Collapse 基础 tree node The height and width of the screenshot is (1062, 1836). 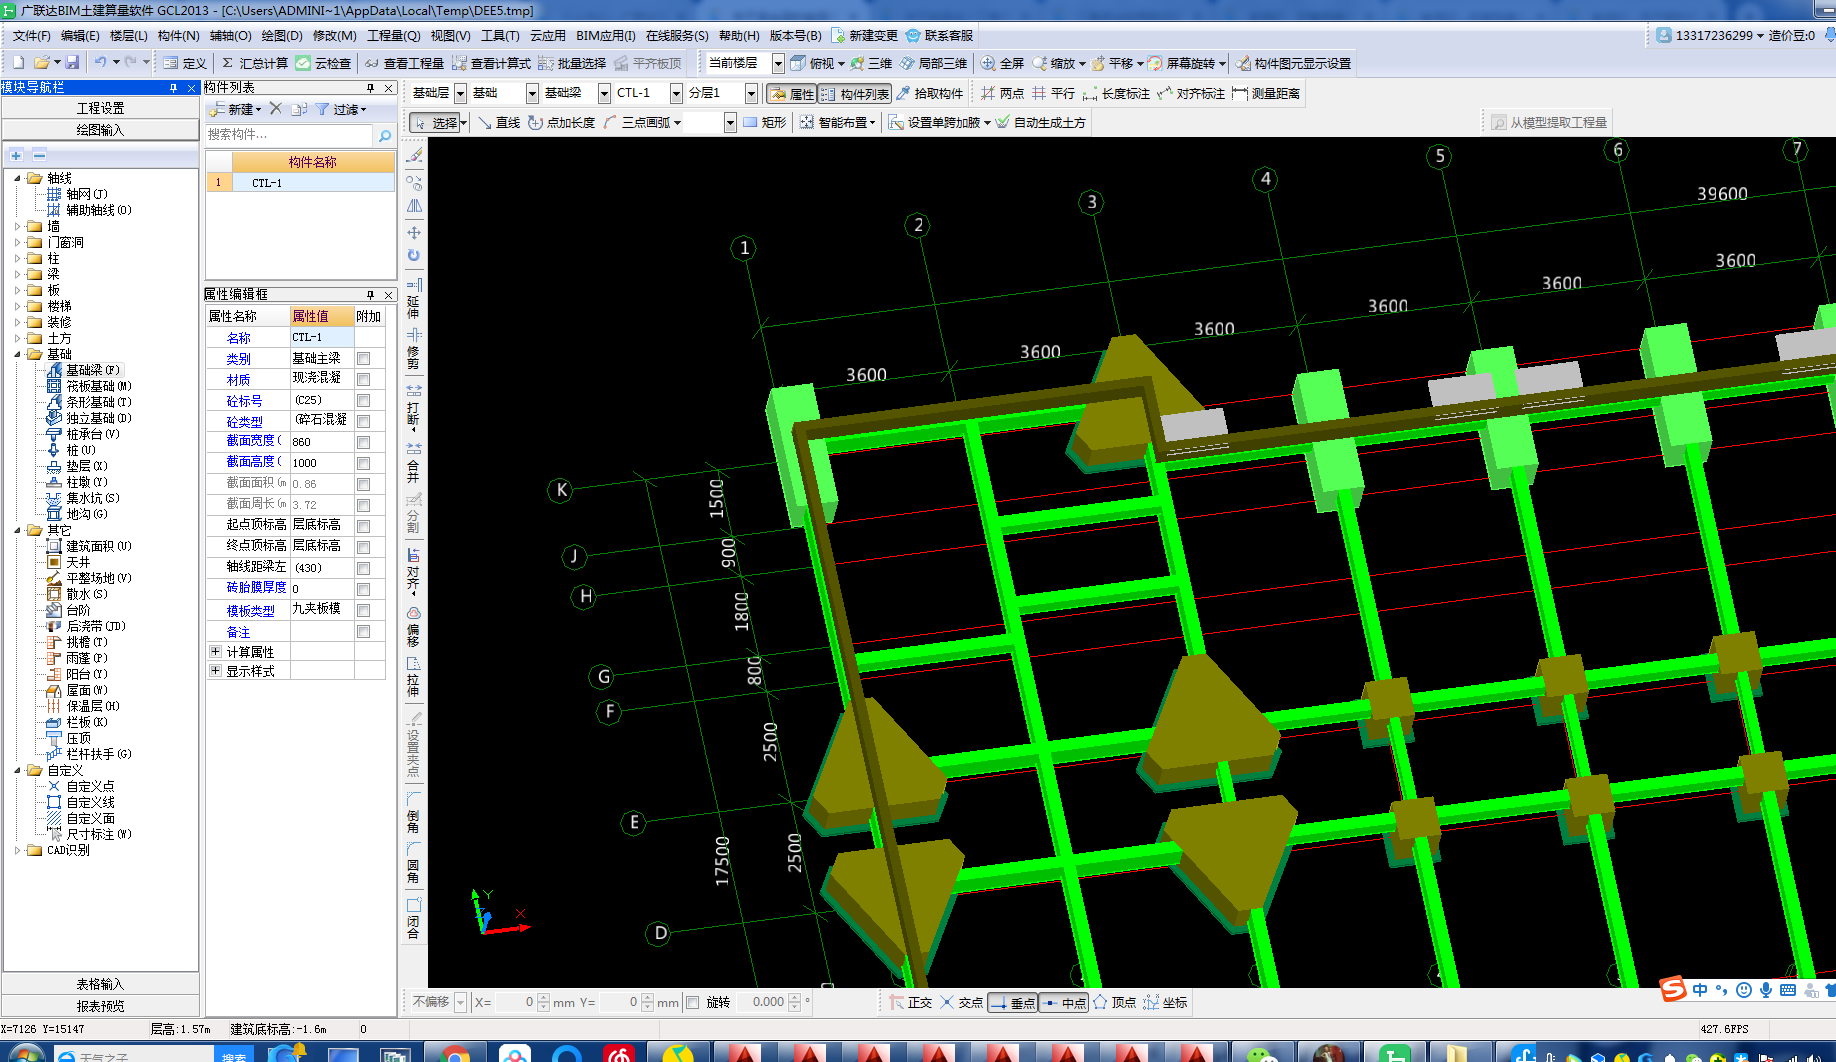[17, 355]
